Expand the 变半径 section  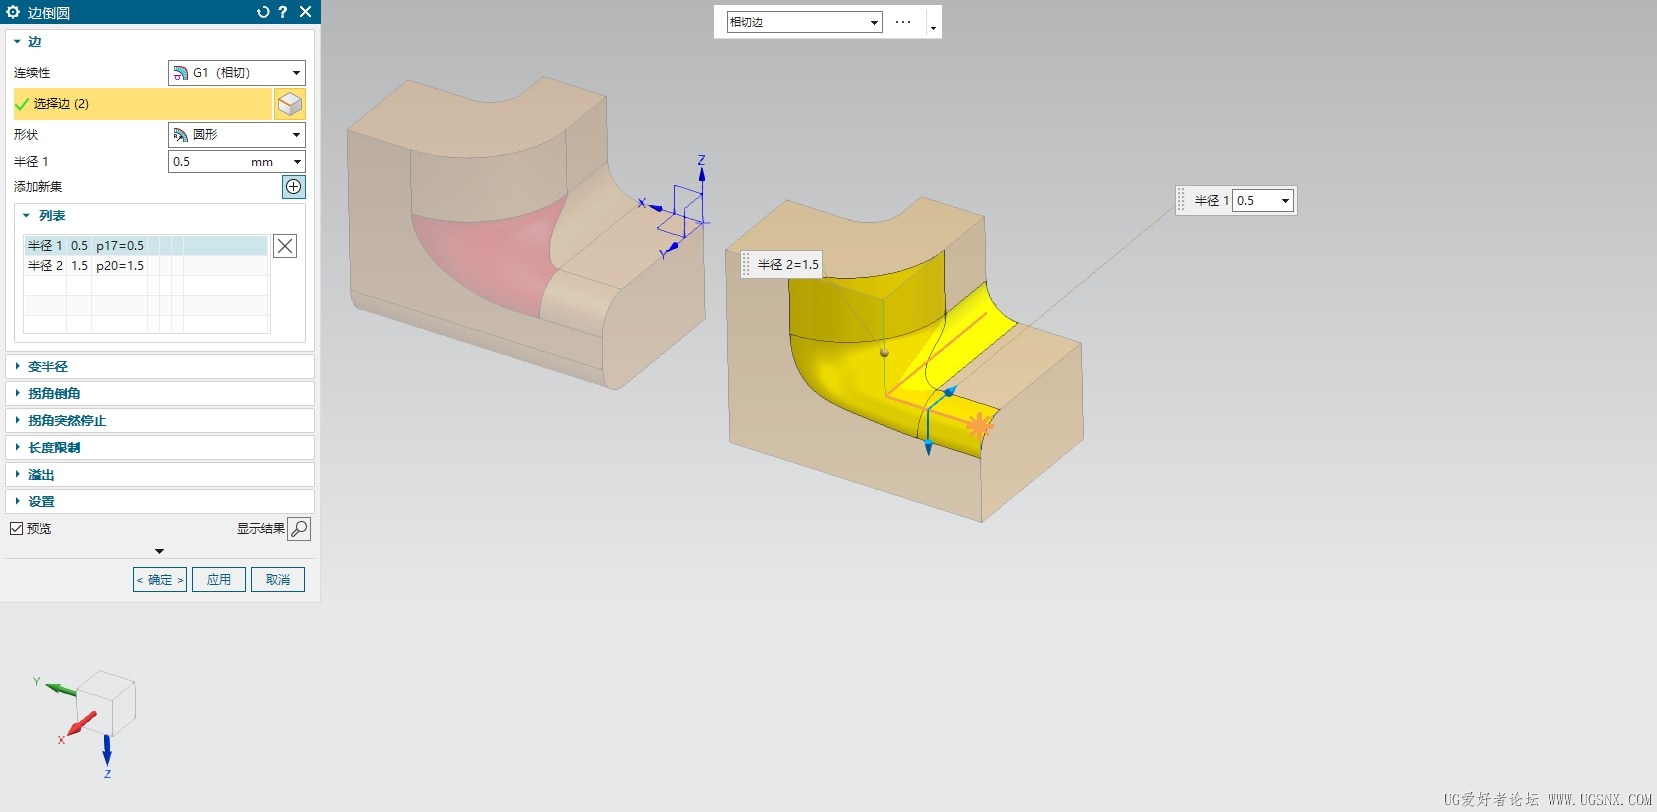[160, 367]
